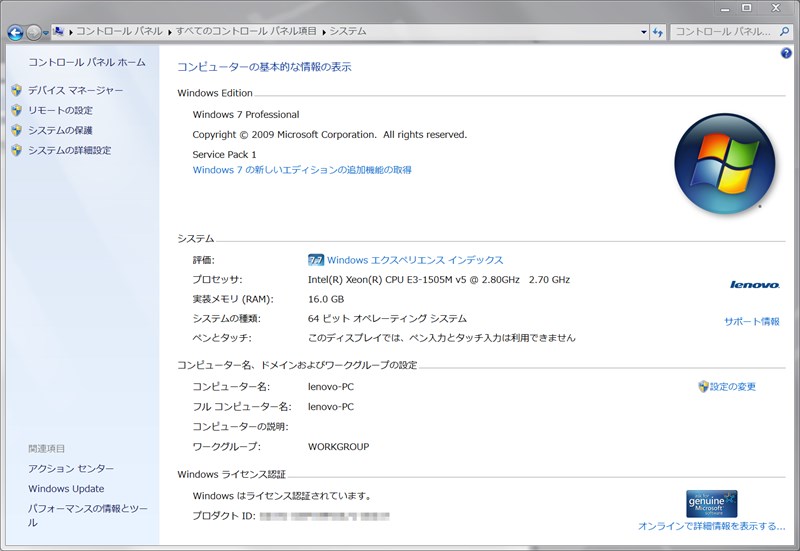800x551 pixels.
Task: Click Windows 7 の新しいエディションの追加機能の取得 link
Action: coord(302,170)
